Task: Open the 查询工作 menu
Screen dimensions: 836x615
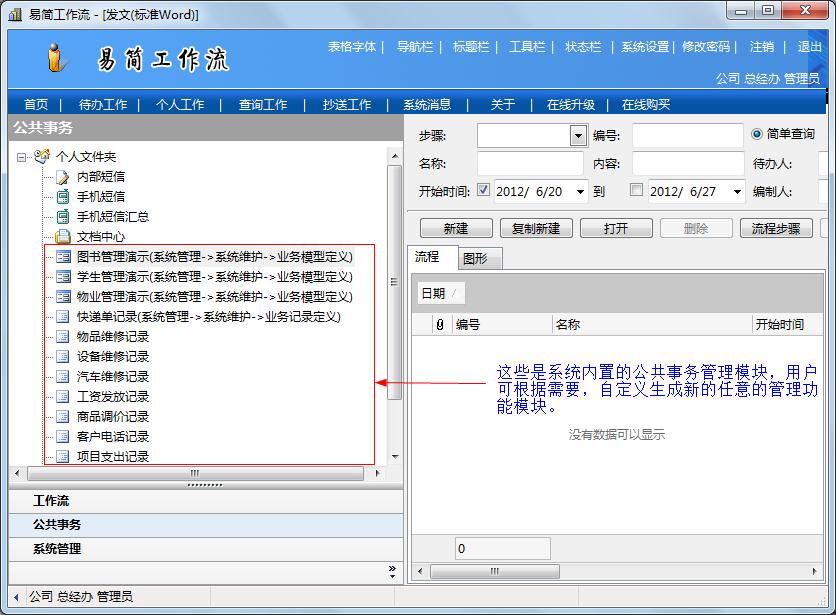Action: click(263, 105)
